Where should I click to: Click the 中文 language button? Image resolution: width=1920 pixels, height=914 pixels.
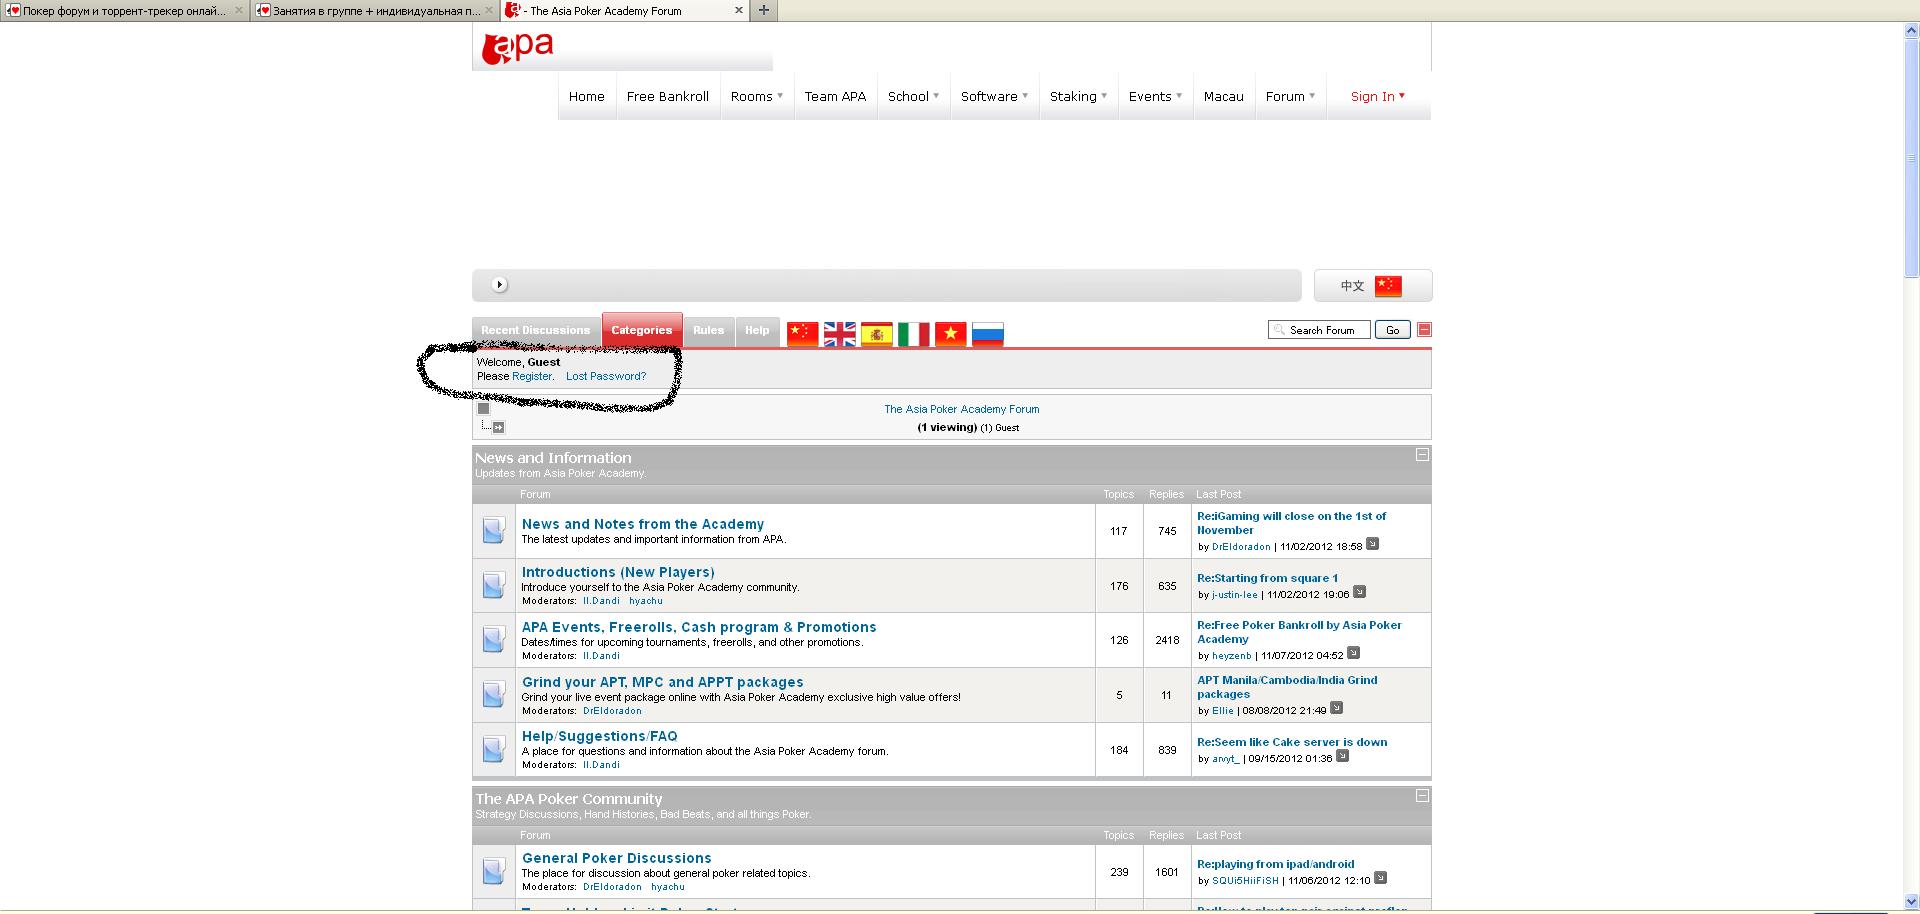pos(1373,285)
